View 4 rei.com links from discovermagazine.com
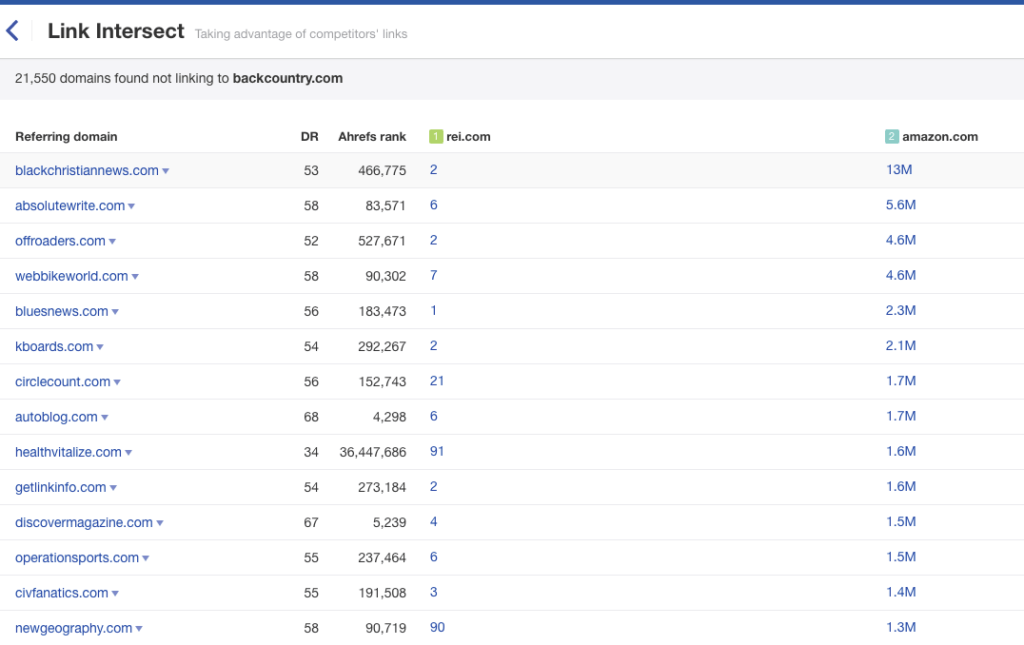The height and width of the screenshot is (645, 1024). tap(434, 522)
